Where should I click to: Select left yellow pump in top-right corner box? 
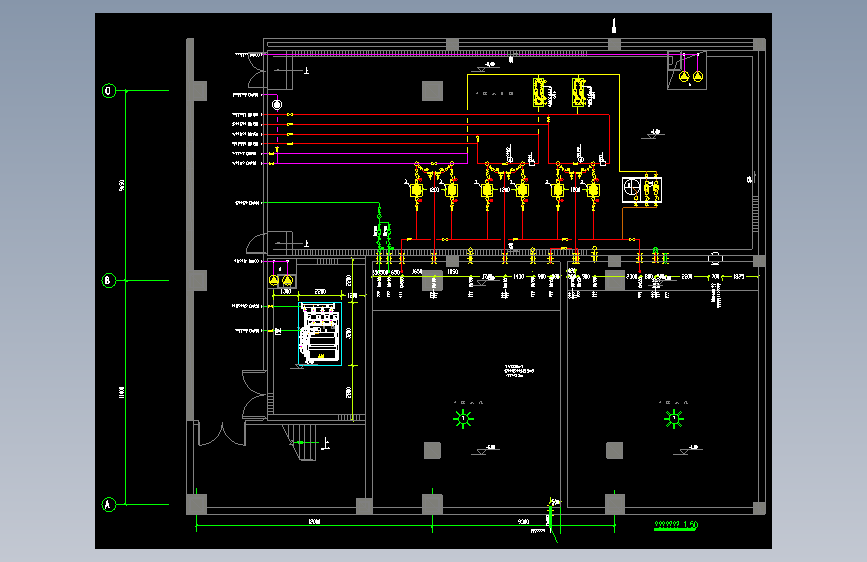pos(684,77)
